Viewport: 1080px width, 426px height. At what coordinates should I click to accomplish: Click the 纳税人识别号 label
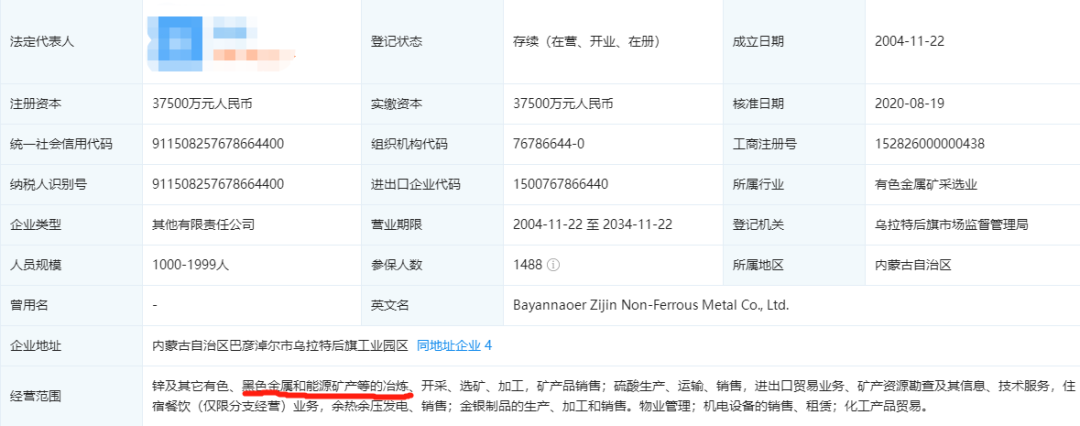pyautogui.click(x=48, y=184)
